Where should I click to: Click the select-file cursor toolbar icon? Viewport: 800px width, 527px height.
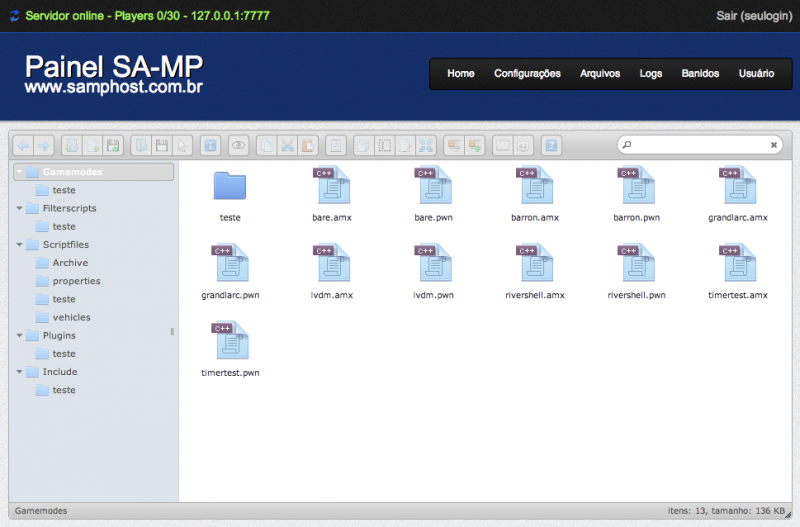click(183, 146)
